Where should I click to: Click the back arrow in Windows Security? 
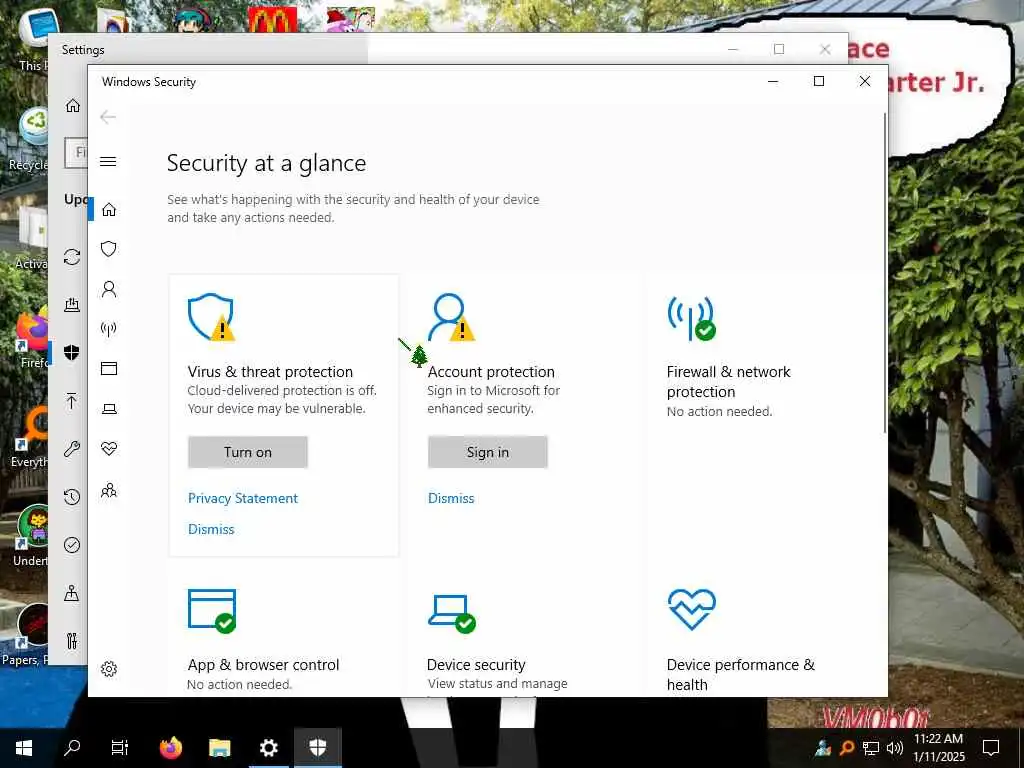point(108,117)
